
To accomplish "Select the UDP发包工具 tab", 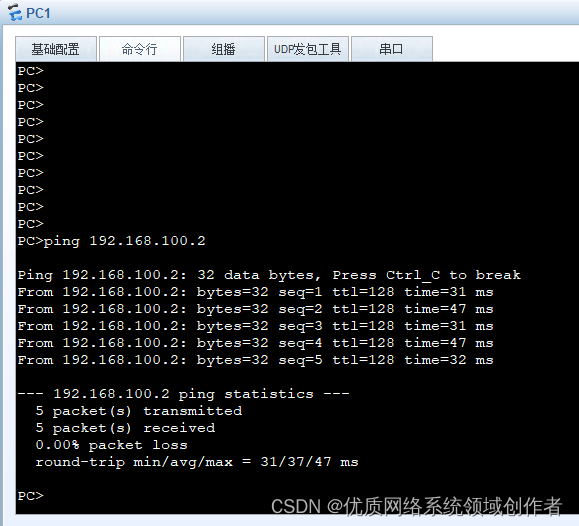I will 308,49.
